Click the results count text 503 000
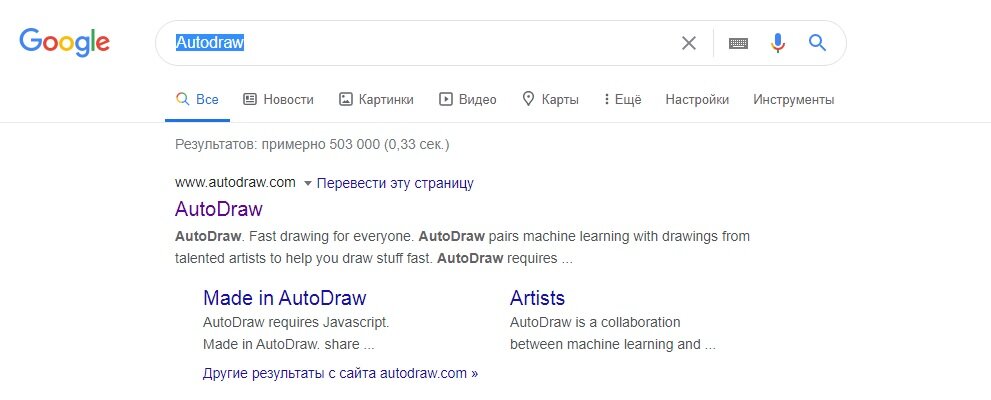 click(354, 145)
